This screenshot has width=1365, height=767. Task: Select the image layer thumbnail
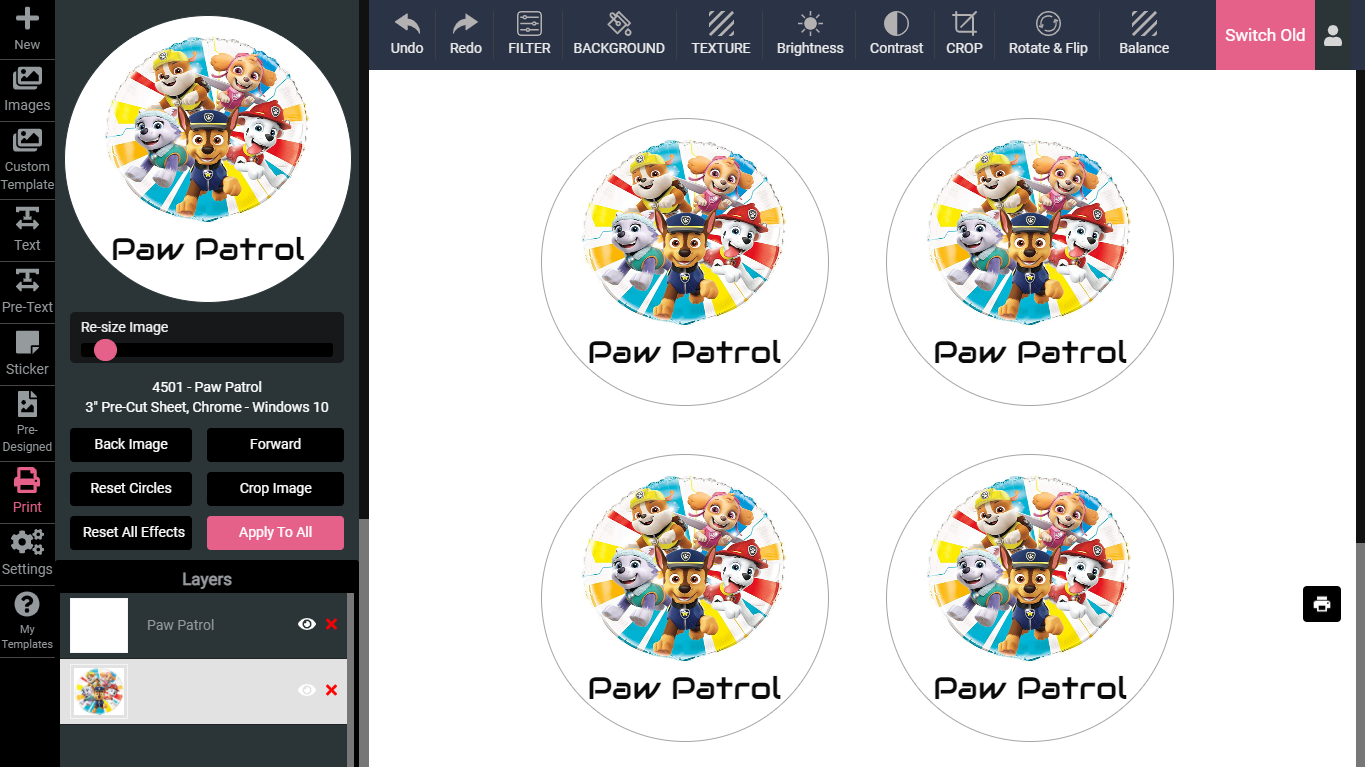[x=99, y=691]
